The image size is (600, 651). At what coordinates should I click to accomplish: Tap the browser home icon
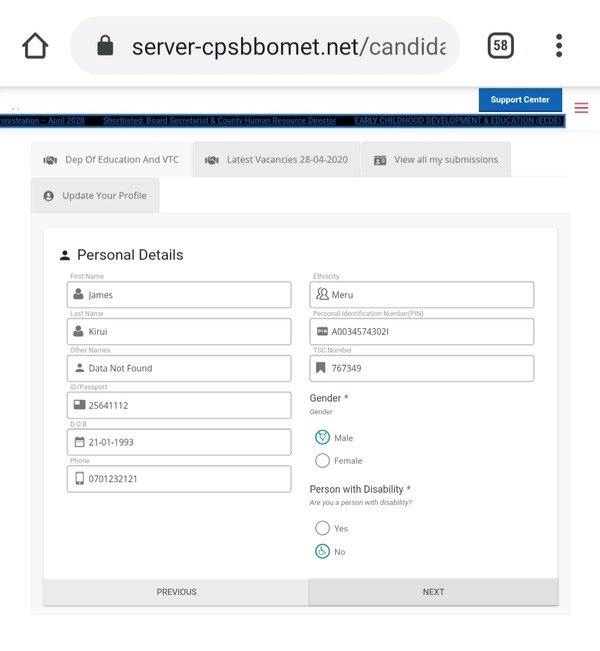(x=35, y=46)
